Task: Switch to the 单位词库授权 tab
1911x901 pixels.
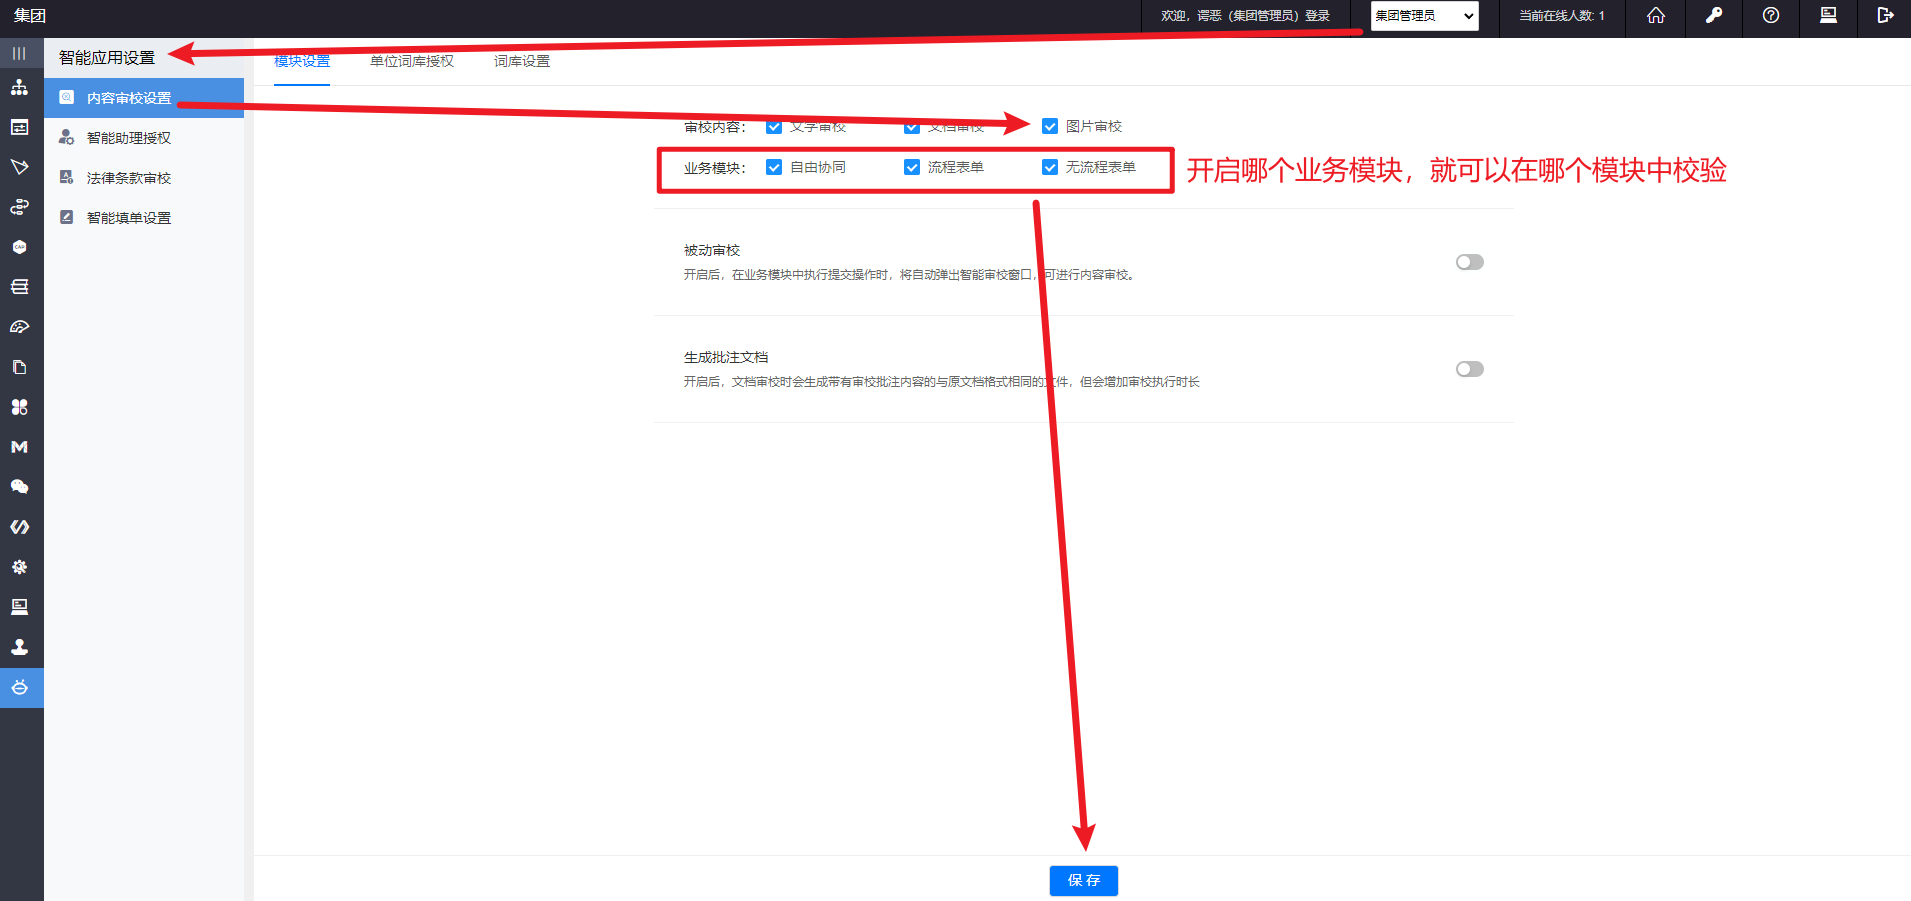Action: point(412,61)
